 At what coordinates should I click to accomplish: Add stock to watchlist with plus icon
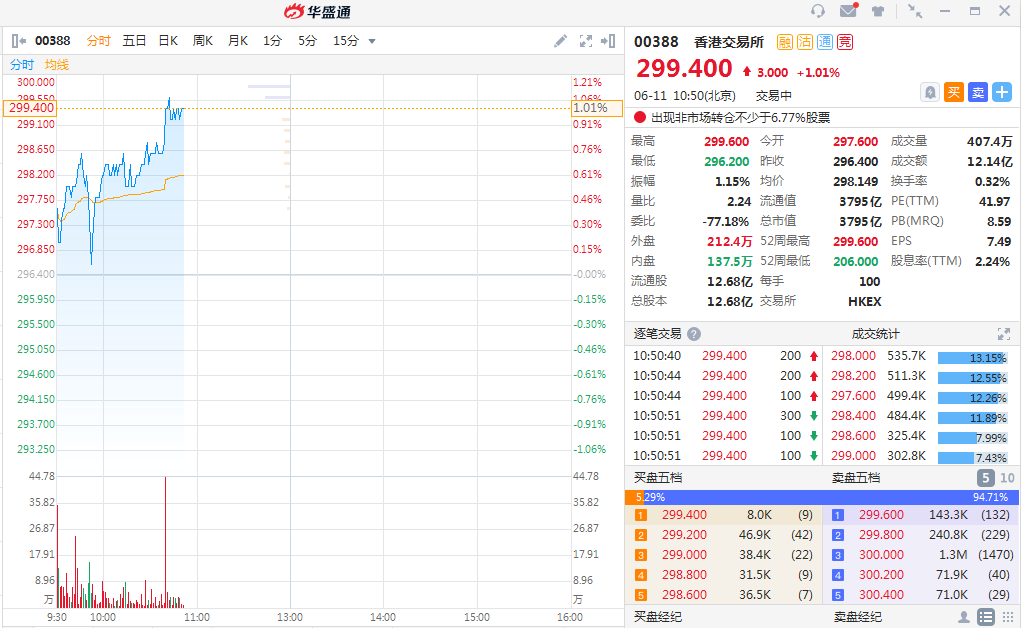(x=1002, y=92)
